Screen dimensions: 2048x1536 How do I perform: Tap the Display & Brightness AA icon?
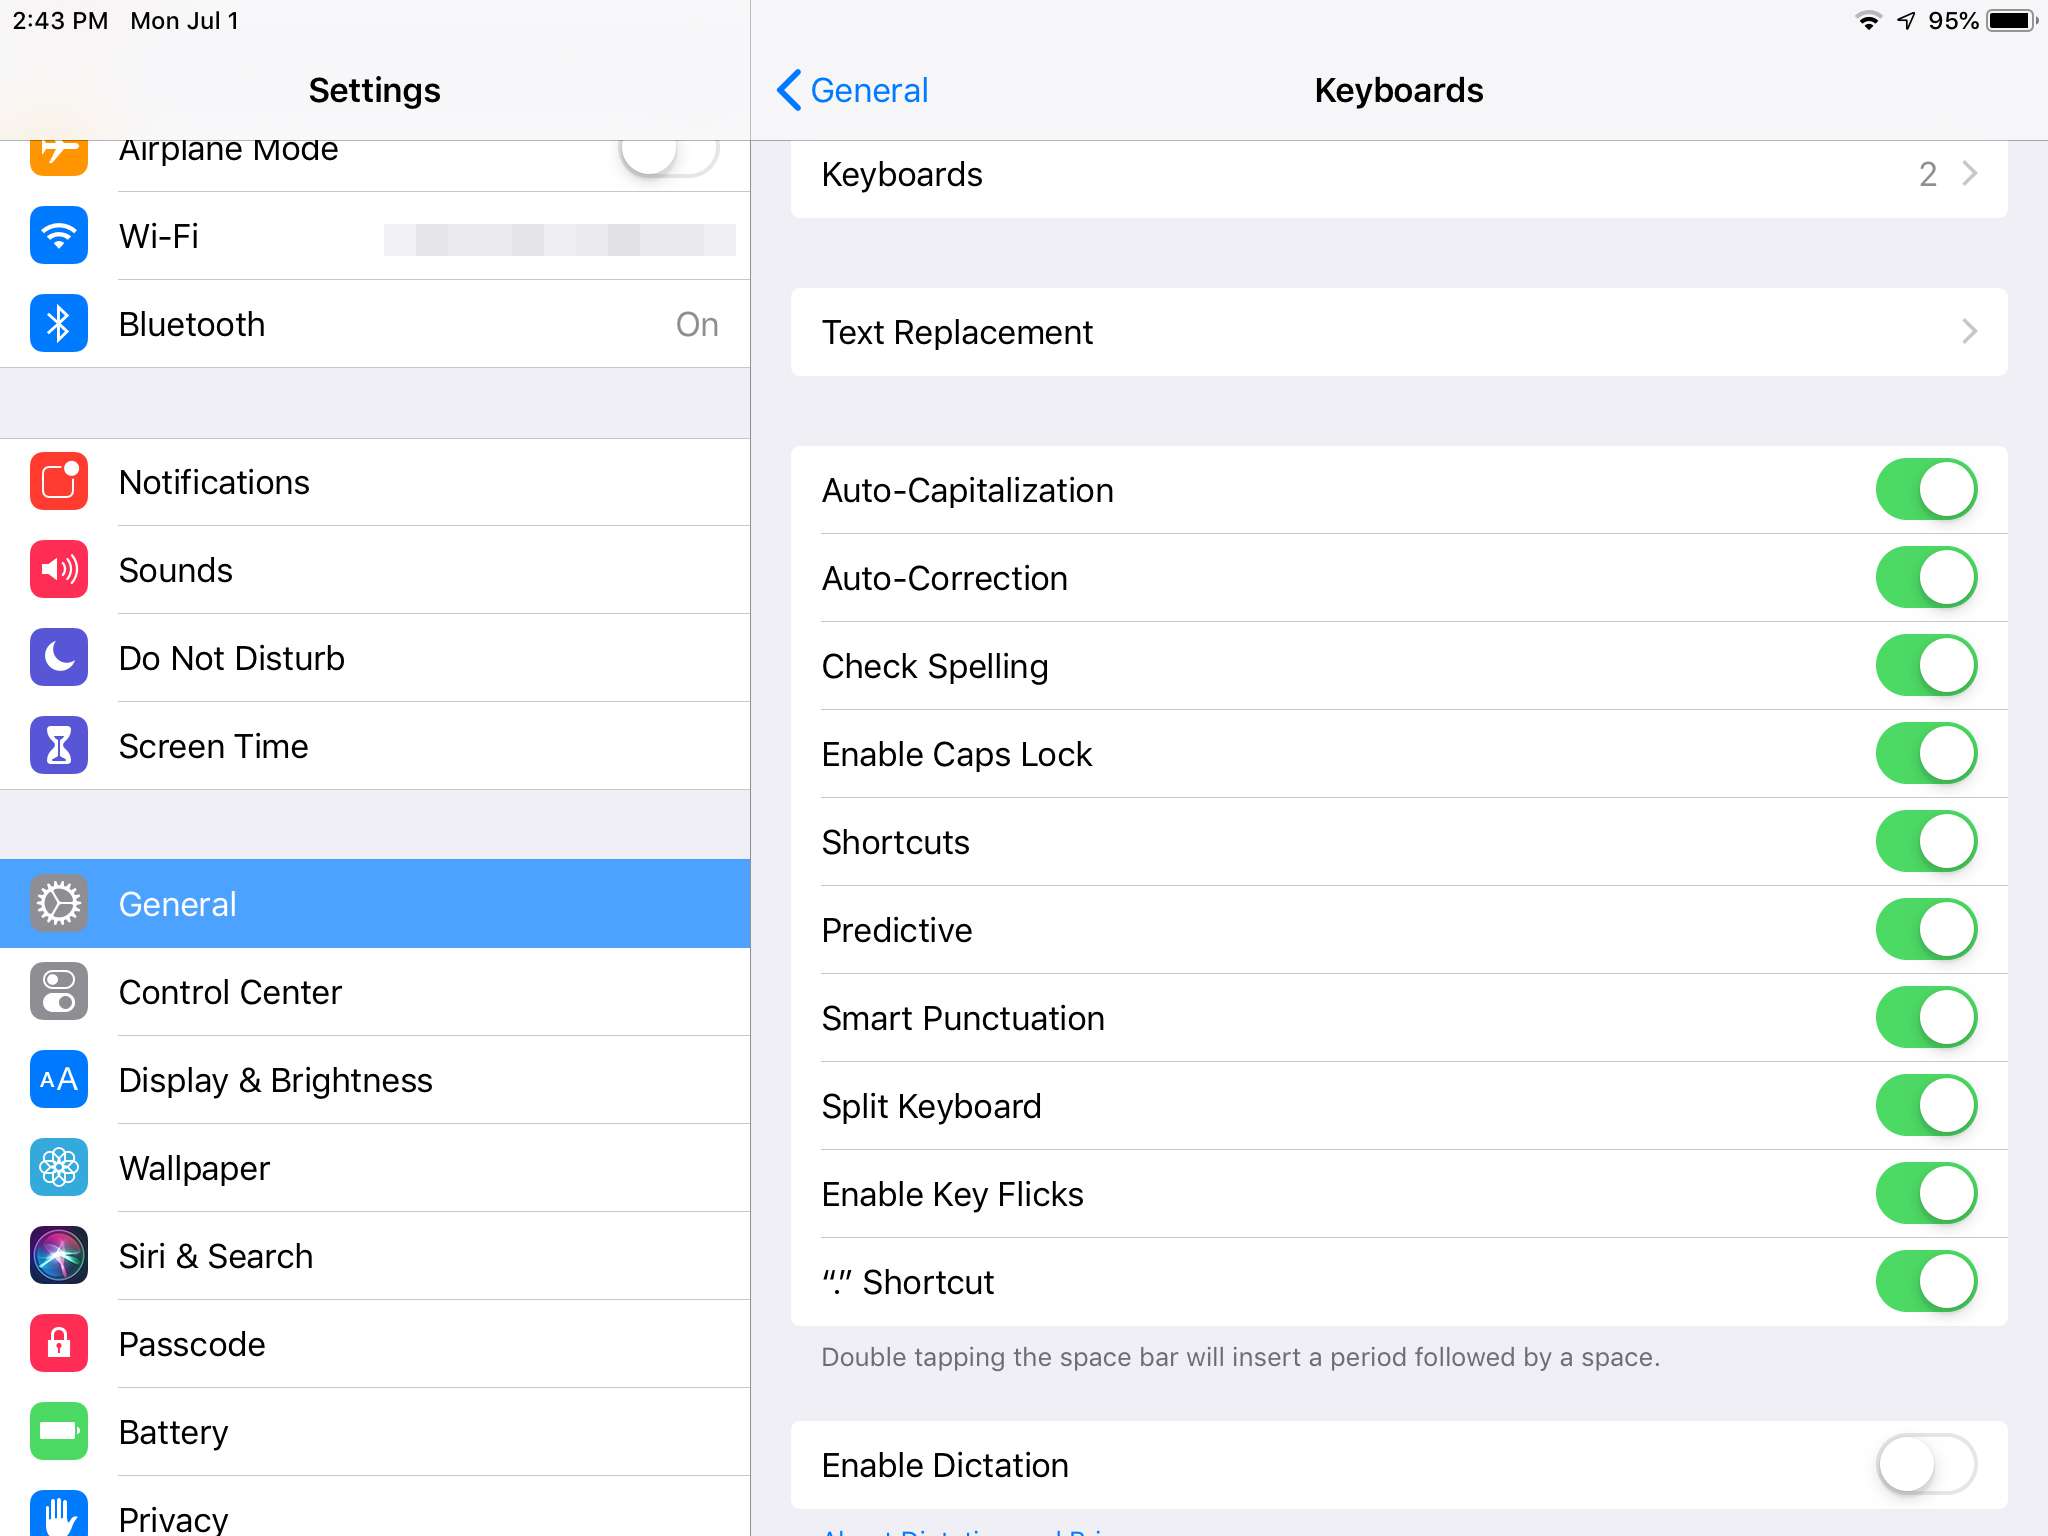[x=59, y=1080]
